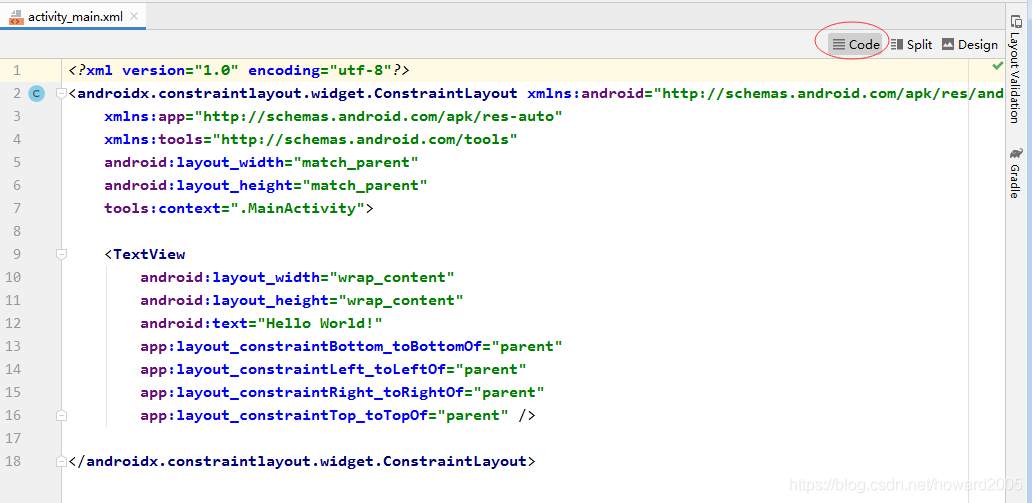
Task: Place cursor in the xml version declaration
Action: coord(240,70)
